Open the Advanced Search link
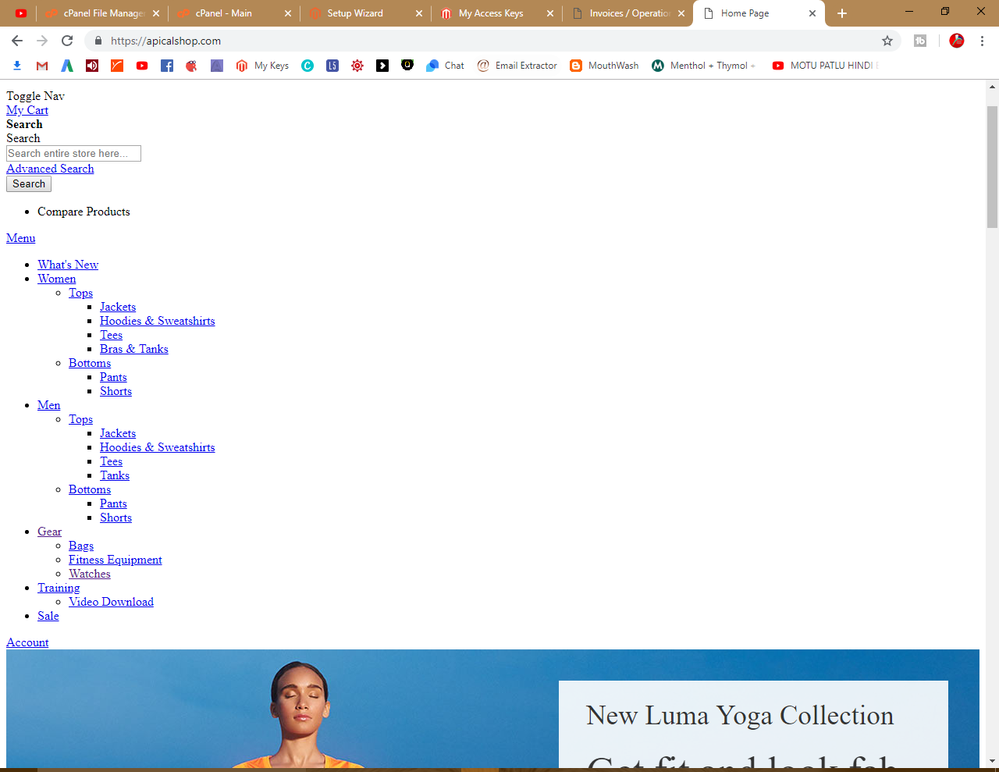This screenshot has width=999, height=772. coord(50,169)
